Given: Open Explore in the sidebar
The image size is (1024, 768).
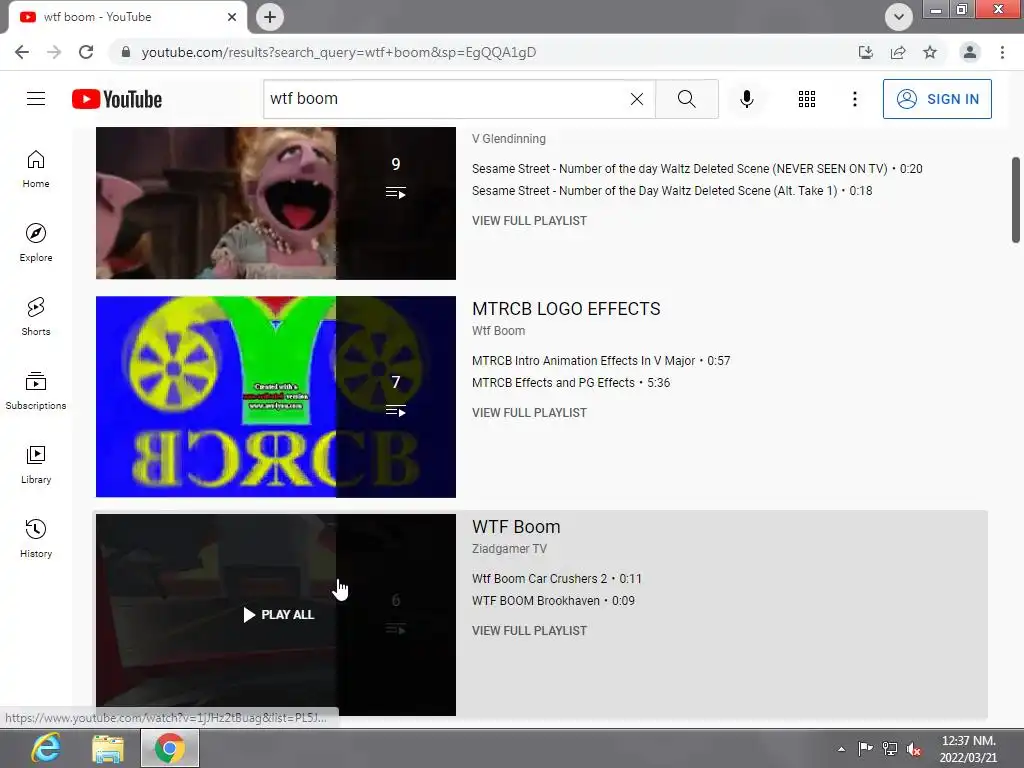Looking at the screenshot, I should coord(36,243).
